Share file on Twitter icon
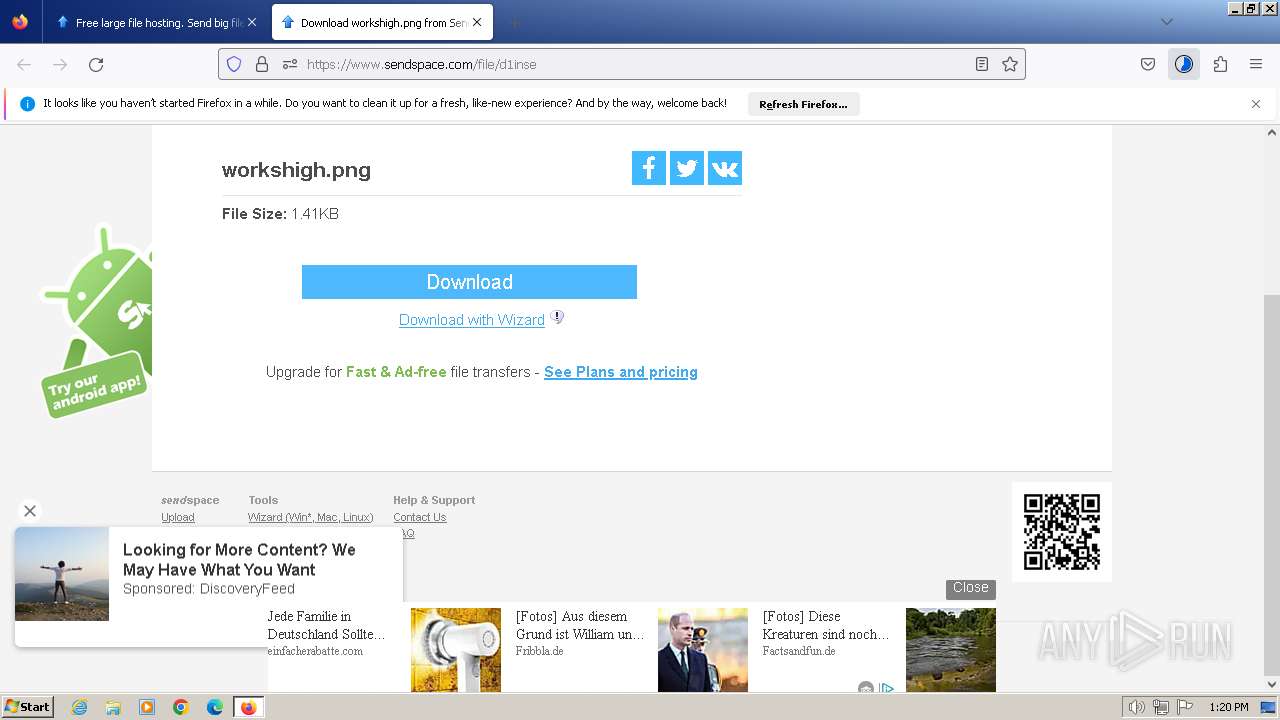The width and height of the screenshot is (1280, 720). [687, 168]
